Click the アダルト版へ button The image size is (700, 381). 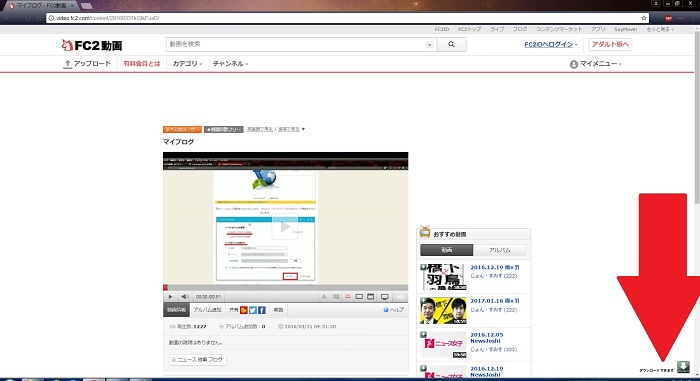610,44
